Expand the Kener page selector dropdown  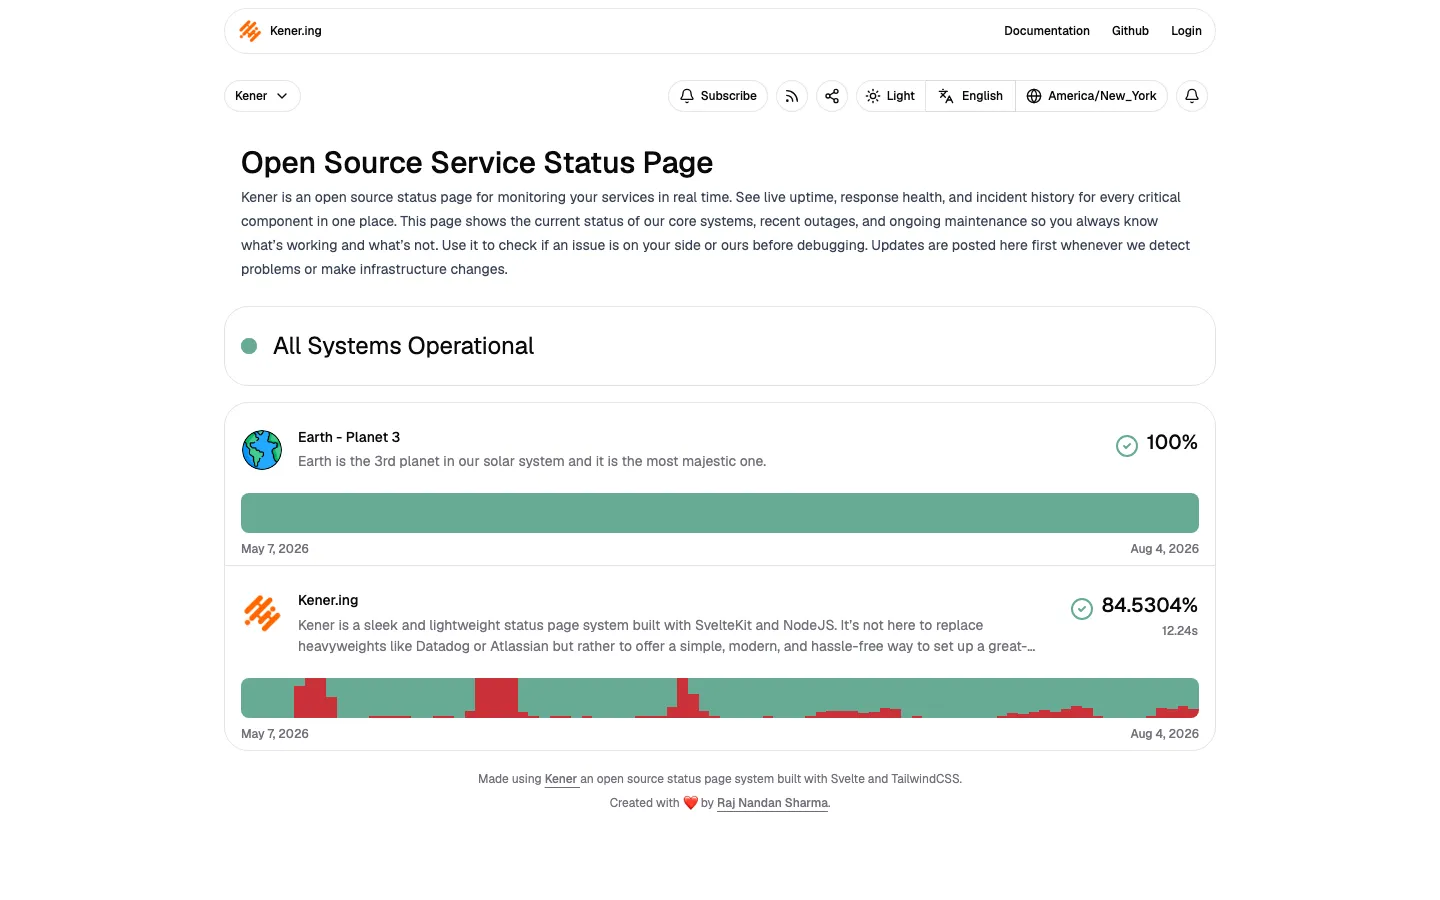262,96
